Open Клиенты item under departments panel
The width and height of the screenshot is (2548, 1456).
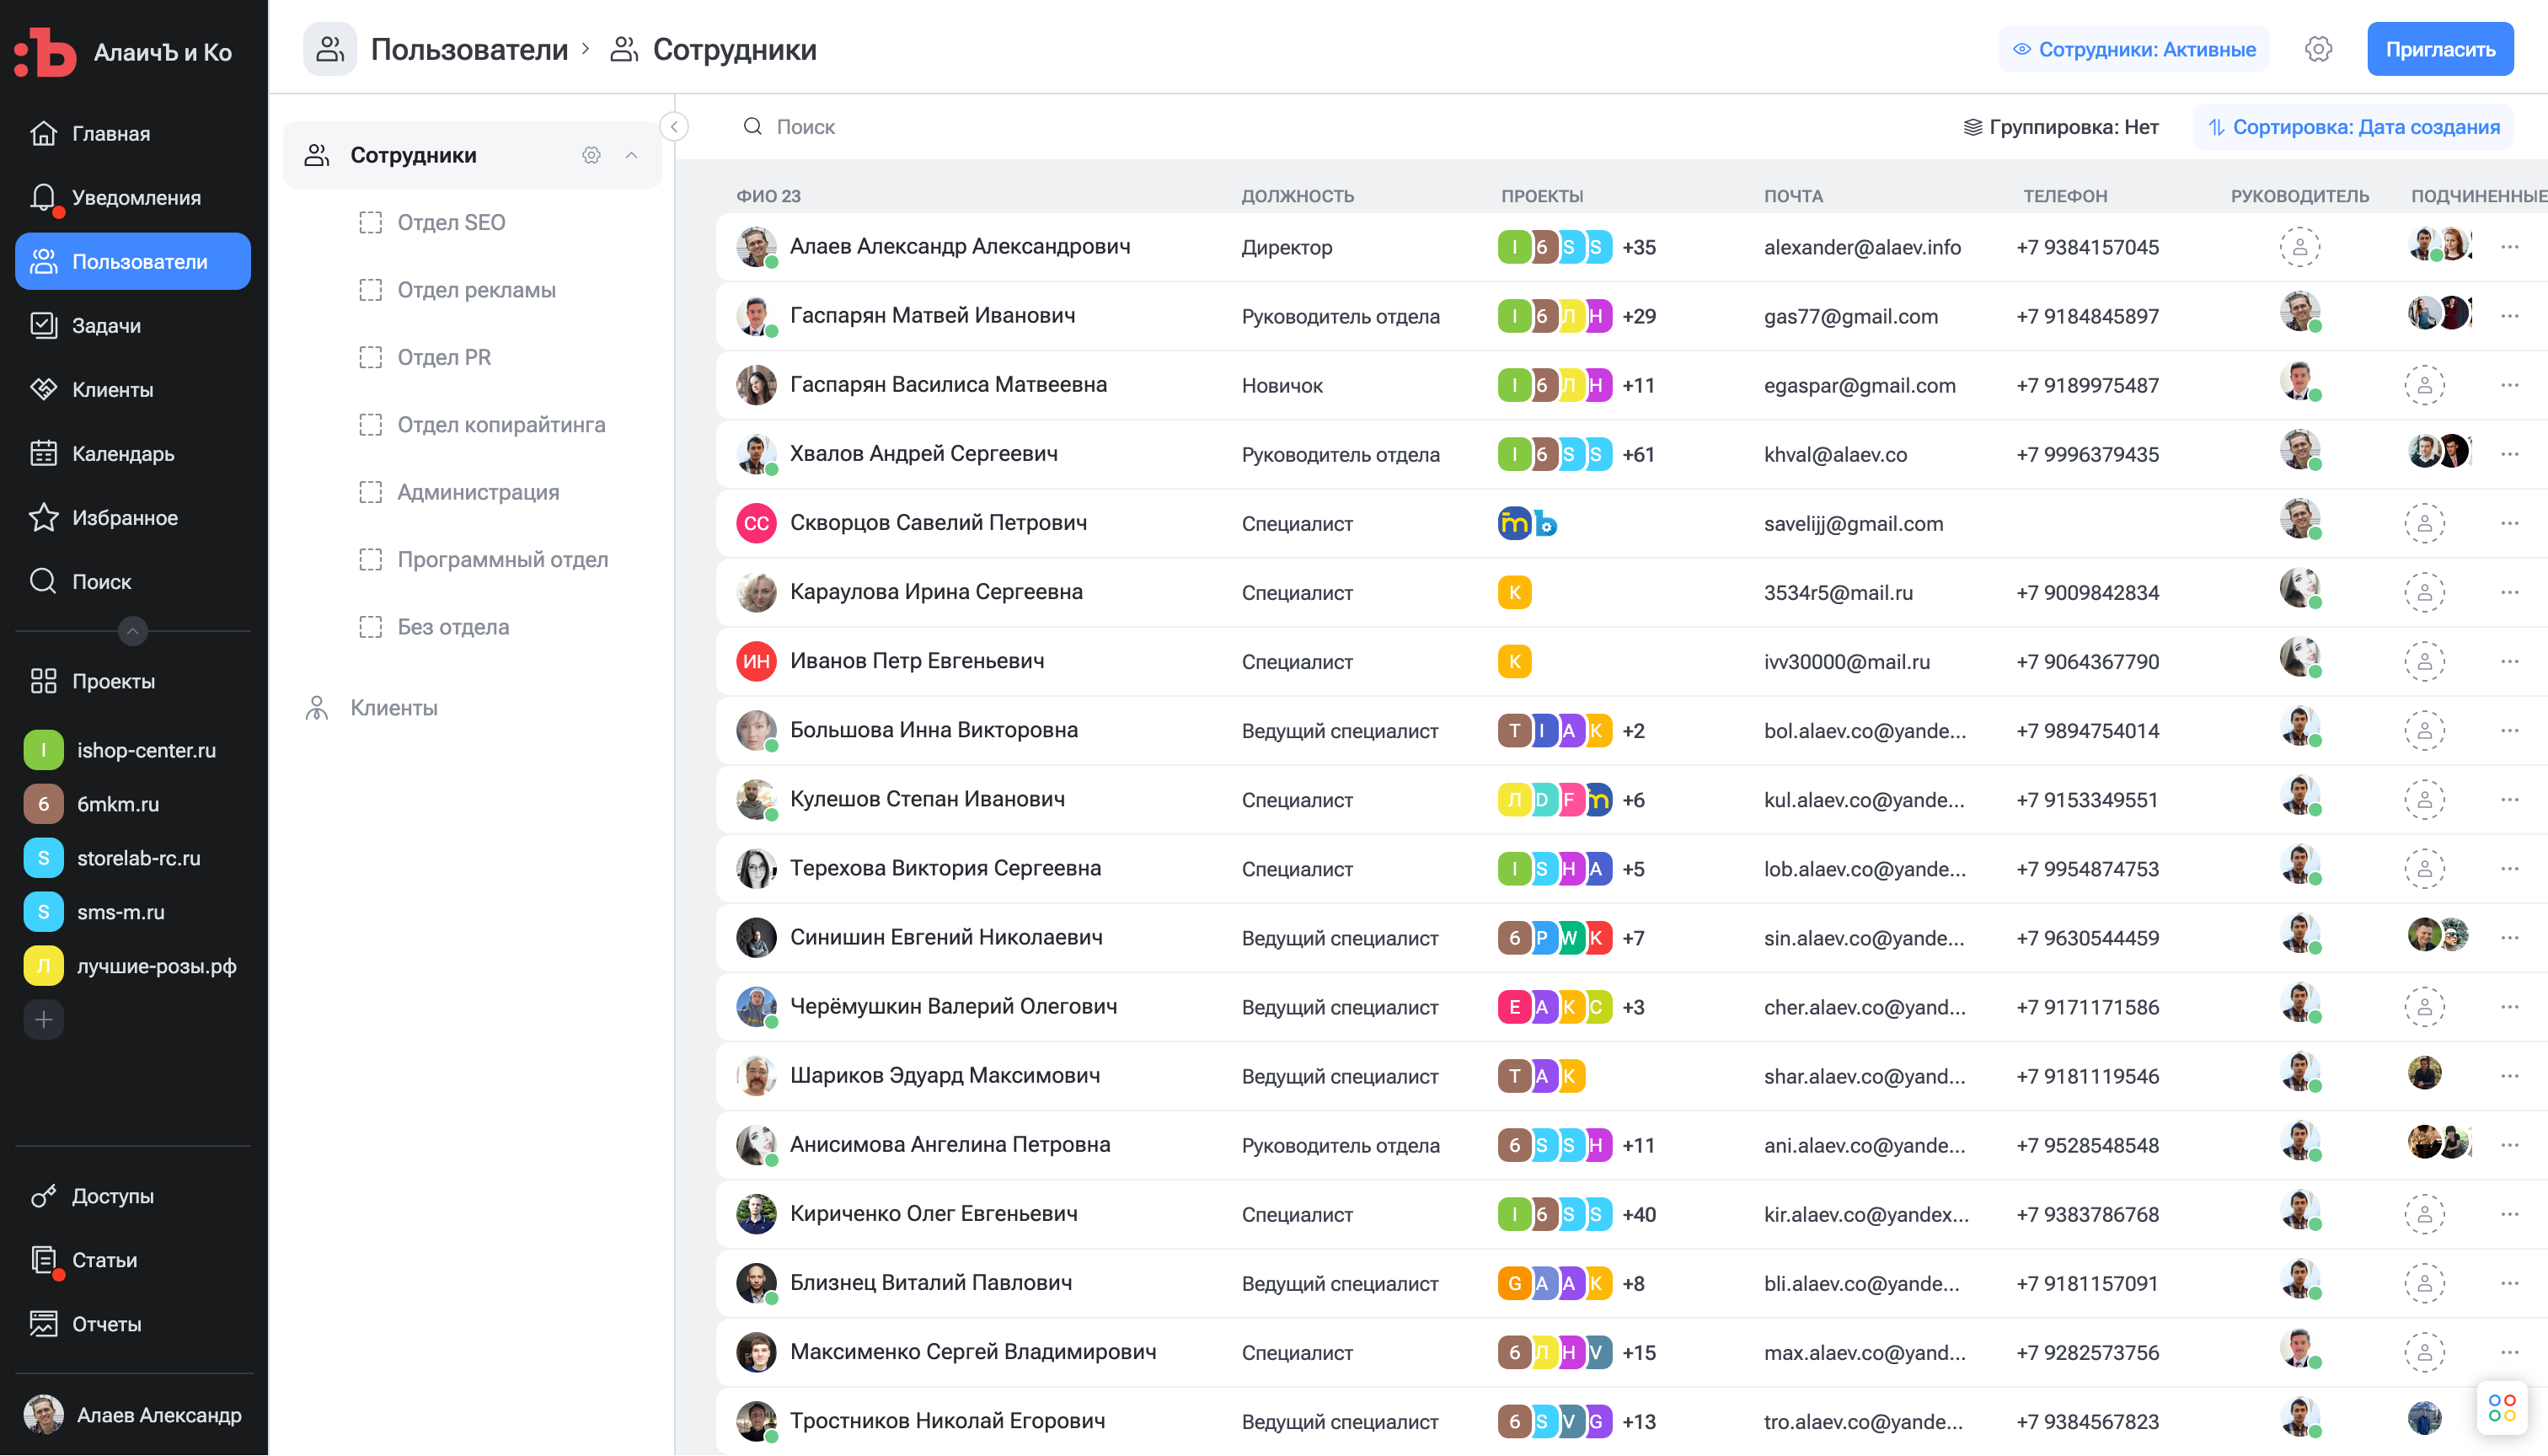393,708
